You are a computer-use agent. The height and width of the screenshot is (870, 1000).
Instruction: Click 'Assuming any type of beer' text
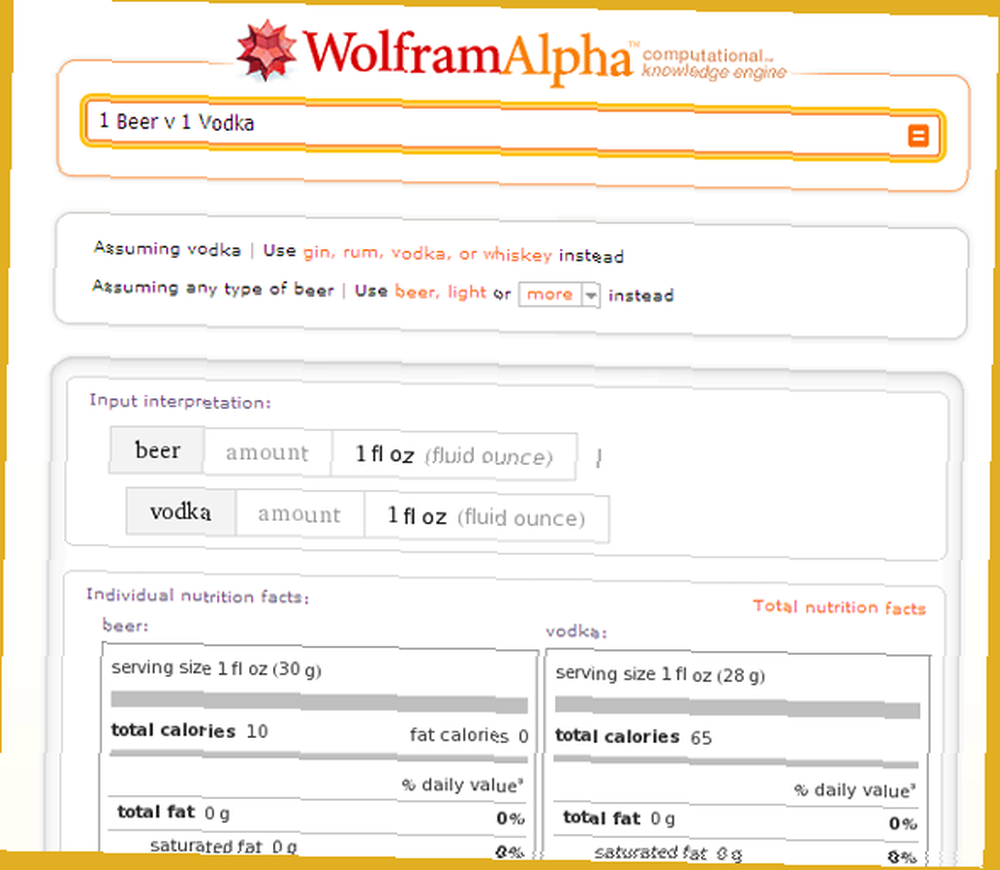213,288
